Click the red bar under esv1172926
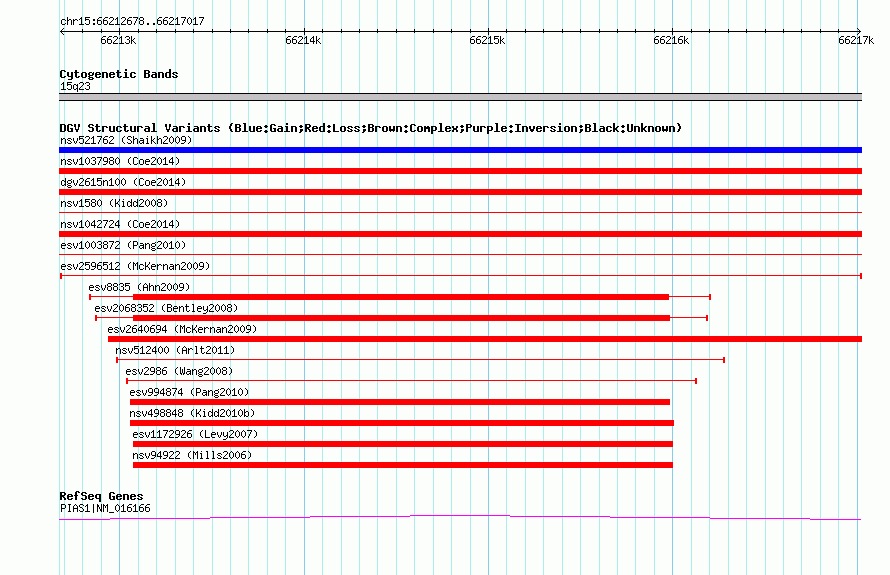 pos(402,444)
